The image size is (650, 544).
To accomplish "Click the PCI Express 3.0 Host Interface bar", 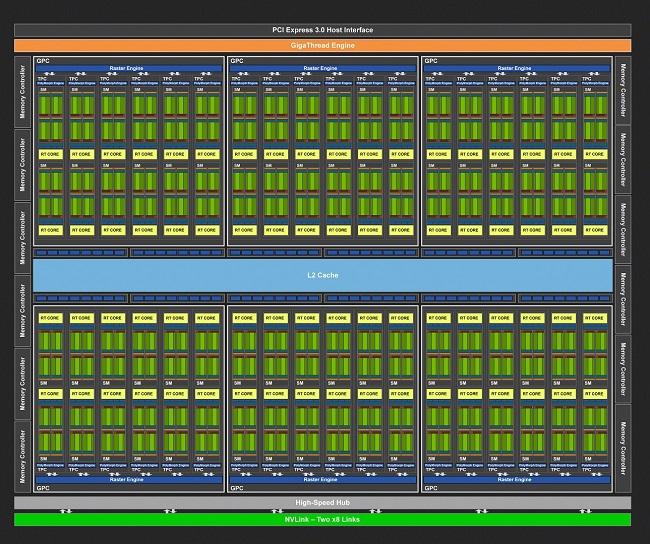I will pos(323,30).
